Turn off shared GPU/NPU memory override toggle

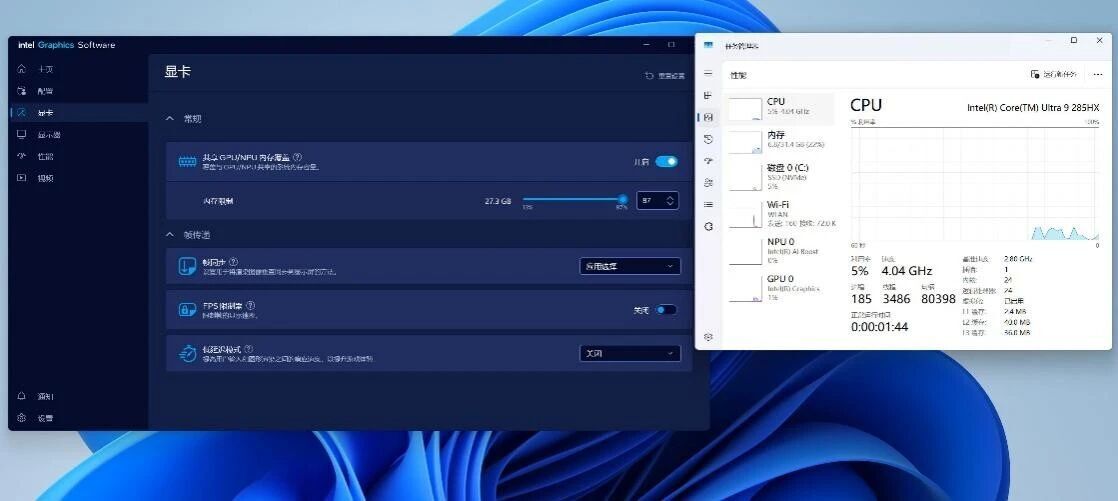(x=667, y=162)
